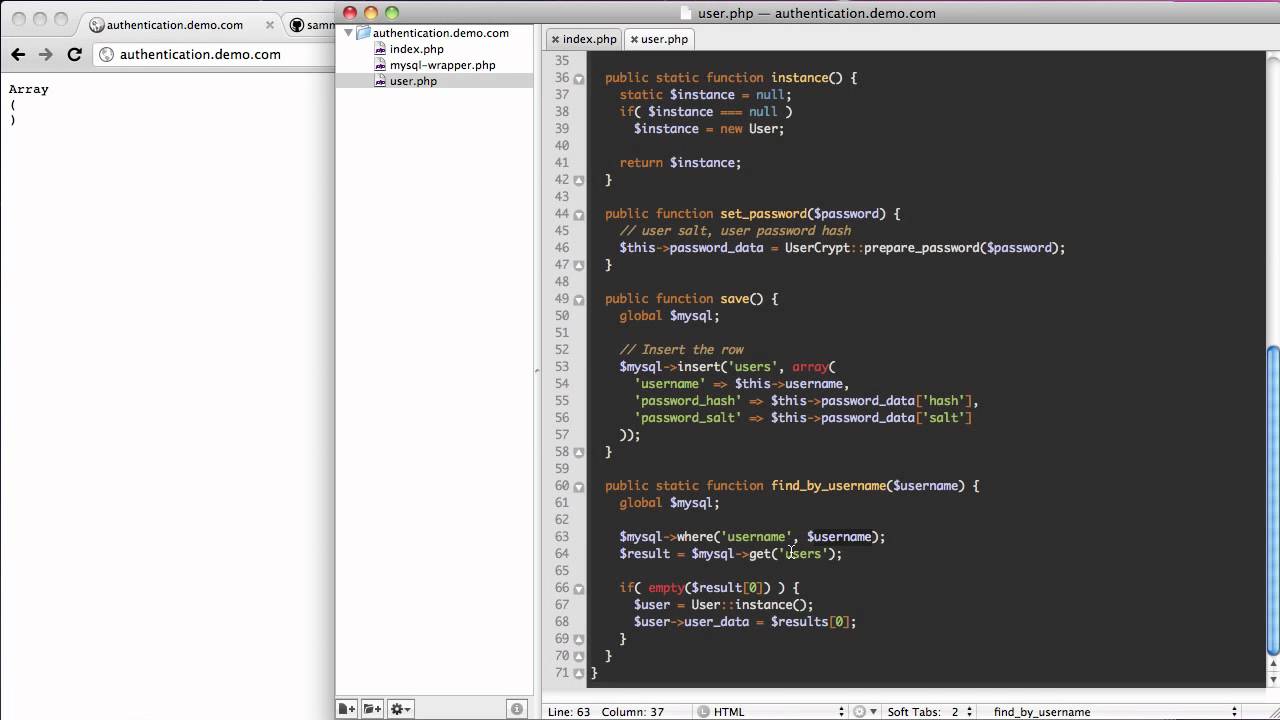Click the vertical scrollbar thumb in editor
Viewport: 1280px width, 720px height.
tap(1273, 500)
